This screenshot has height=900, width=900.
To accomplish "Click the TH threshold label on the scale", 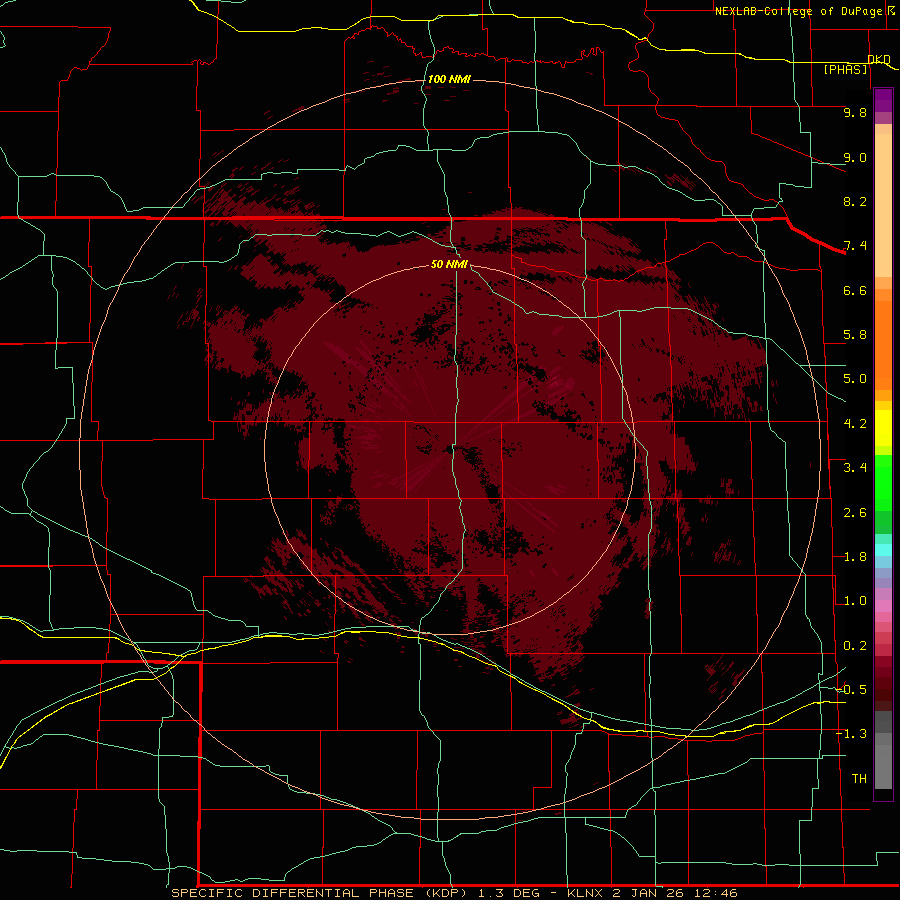I will (x=859, y=779).
